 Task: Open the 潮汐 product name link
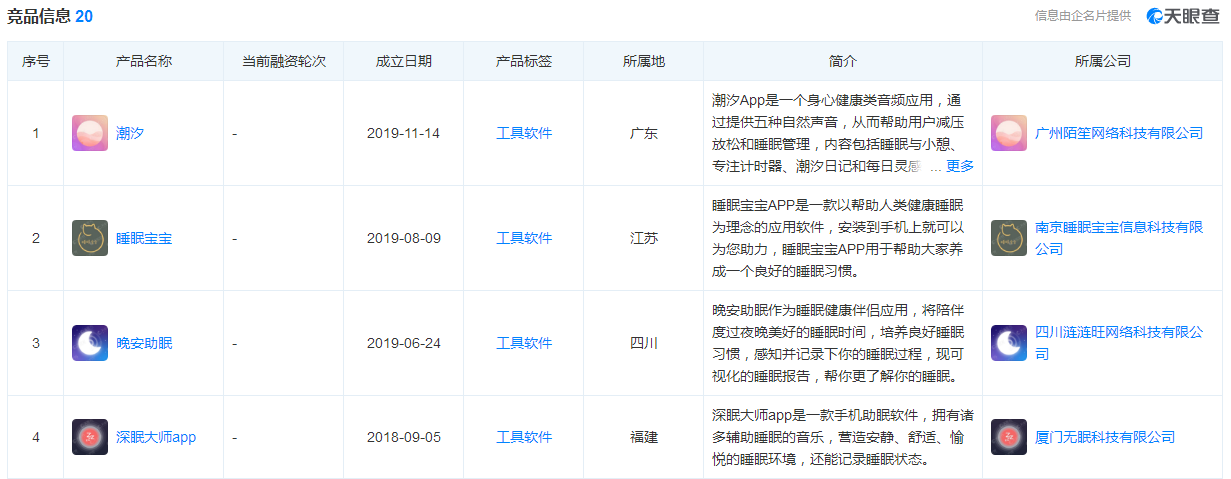(130, 133)
